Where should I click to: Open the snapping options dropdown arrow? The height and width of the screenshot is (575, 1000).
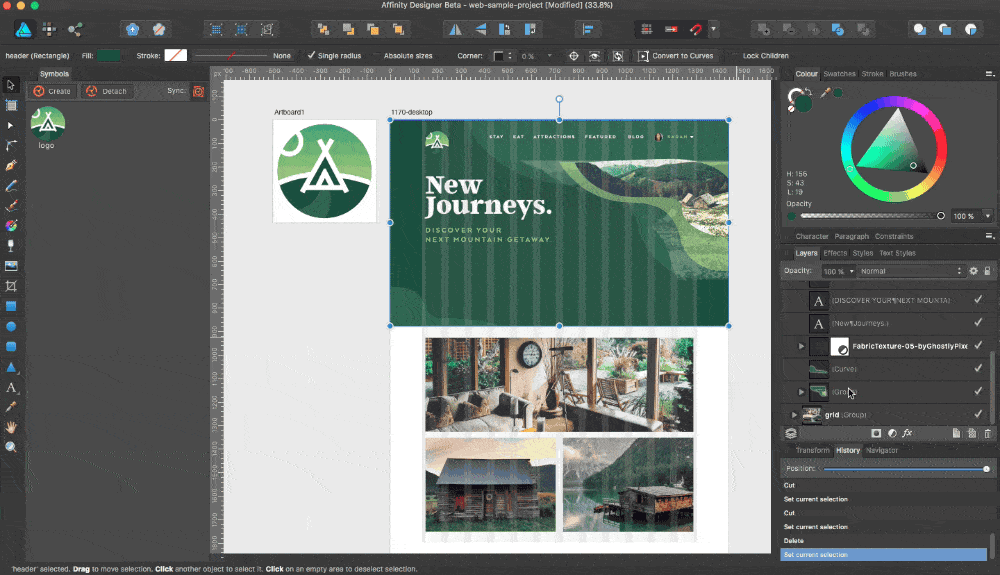point(713,29)
